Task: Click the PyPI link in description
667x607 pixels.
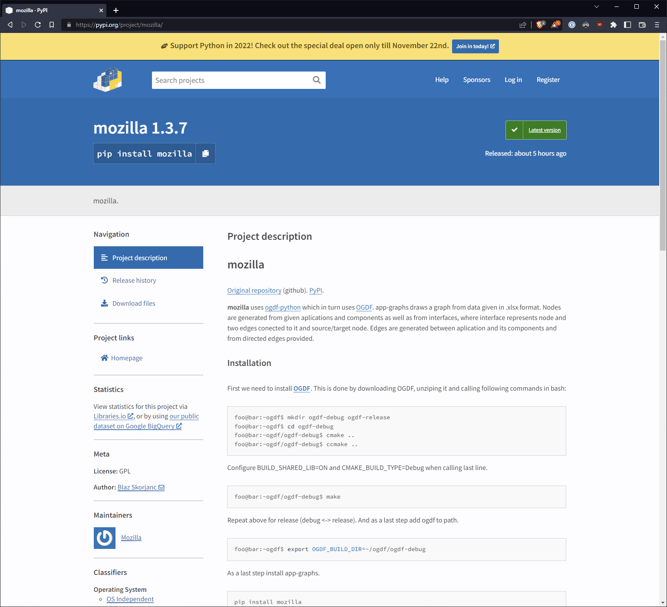Action: [x=316, y=291]
